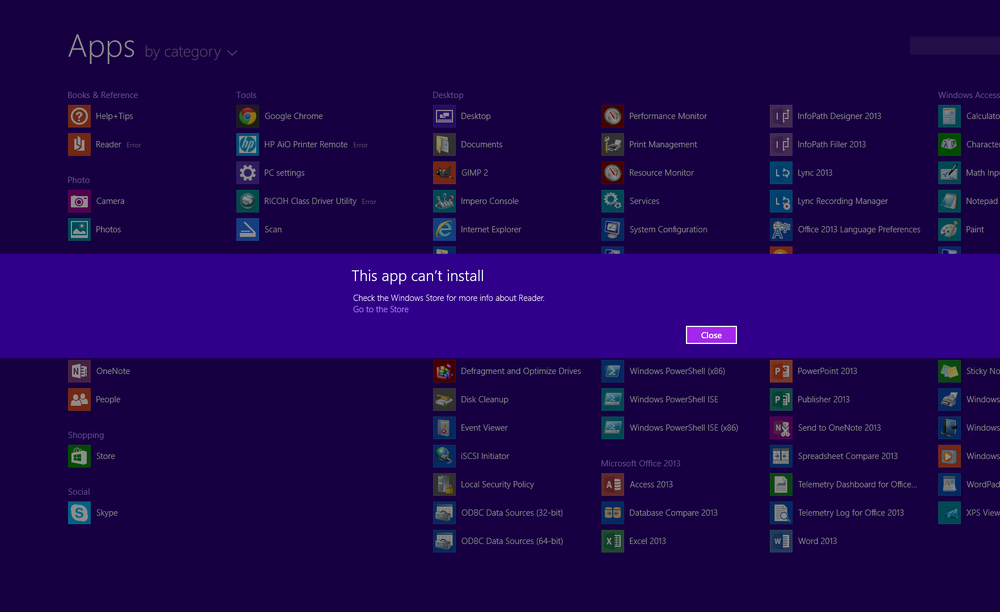Open RICOH Class Driver Utility icon

[247, 201]
